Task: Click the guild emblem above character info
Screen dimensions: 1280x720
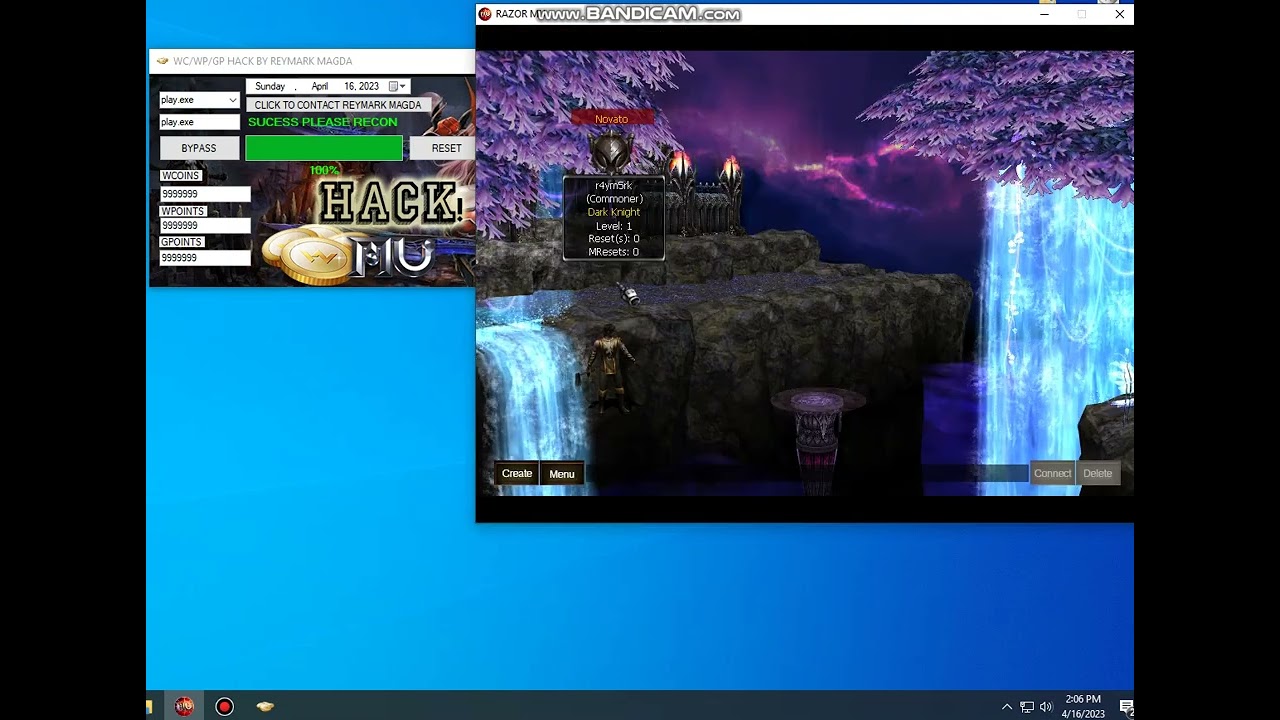Action: (x=611, y=153)
